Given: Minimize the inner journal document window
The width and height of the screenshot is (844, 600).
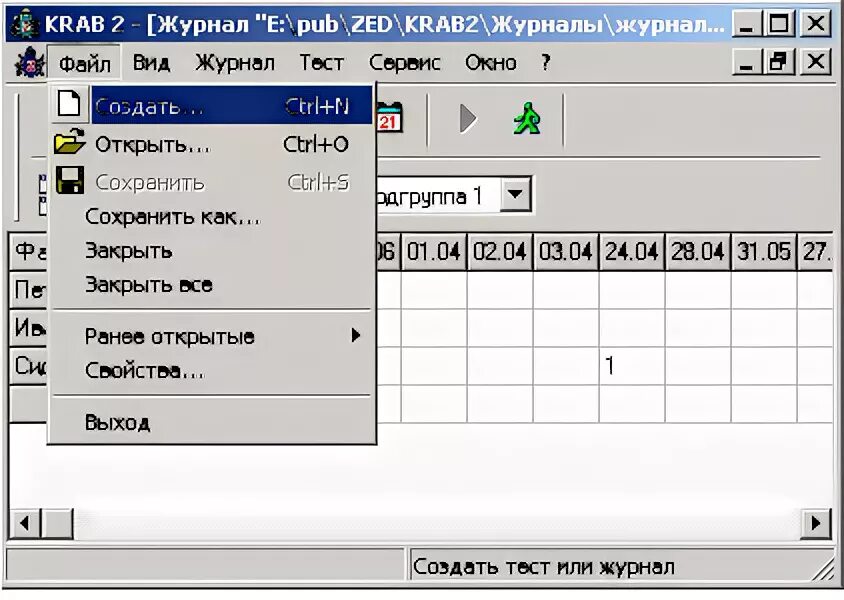Looking at the screenshot, I should 747,62.
